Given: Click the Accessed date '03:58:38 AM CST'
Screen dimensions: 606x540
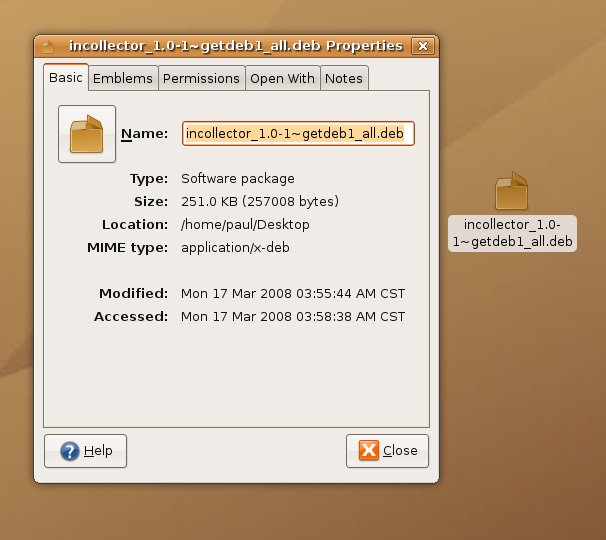Looking at the screenshot, I should [351, 317].
